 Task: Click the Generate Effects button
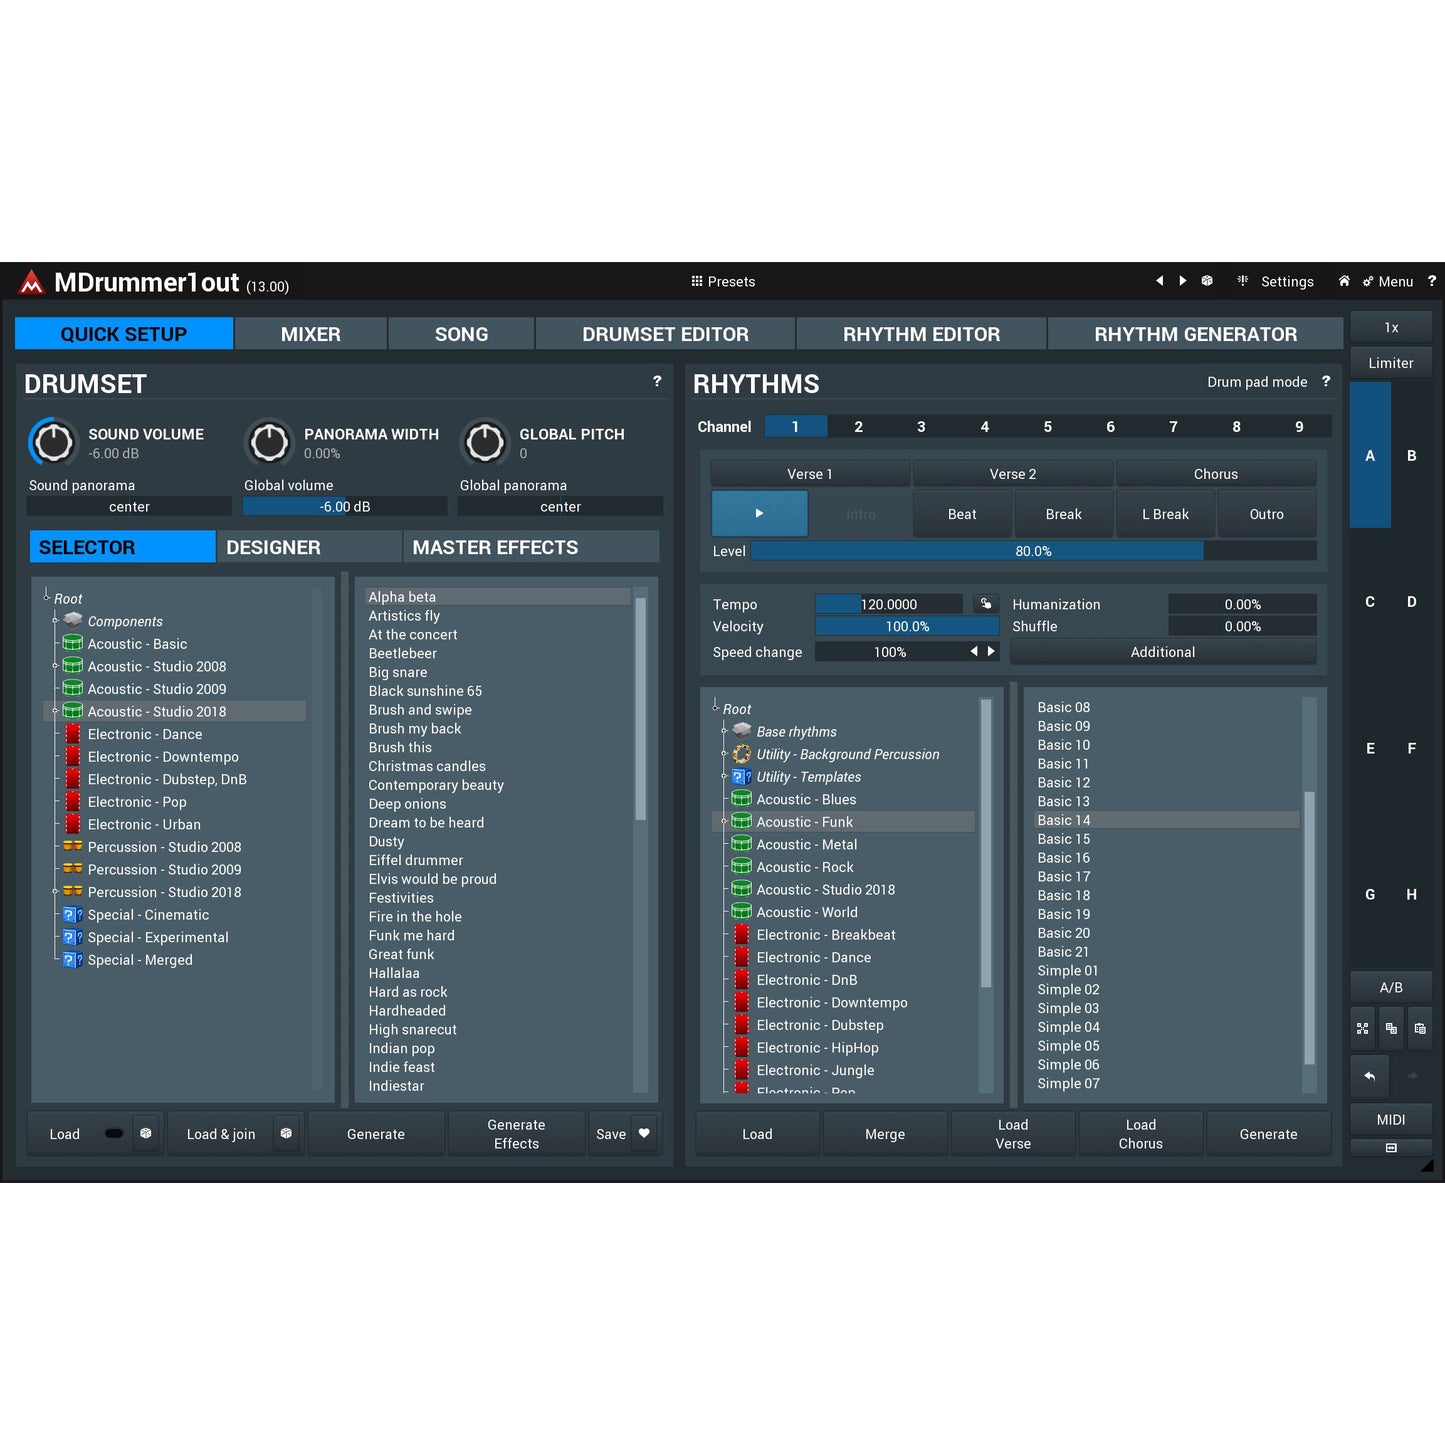pos(515,1133)
